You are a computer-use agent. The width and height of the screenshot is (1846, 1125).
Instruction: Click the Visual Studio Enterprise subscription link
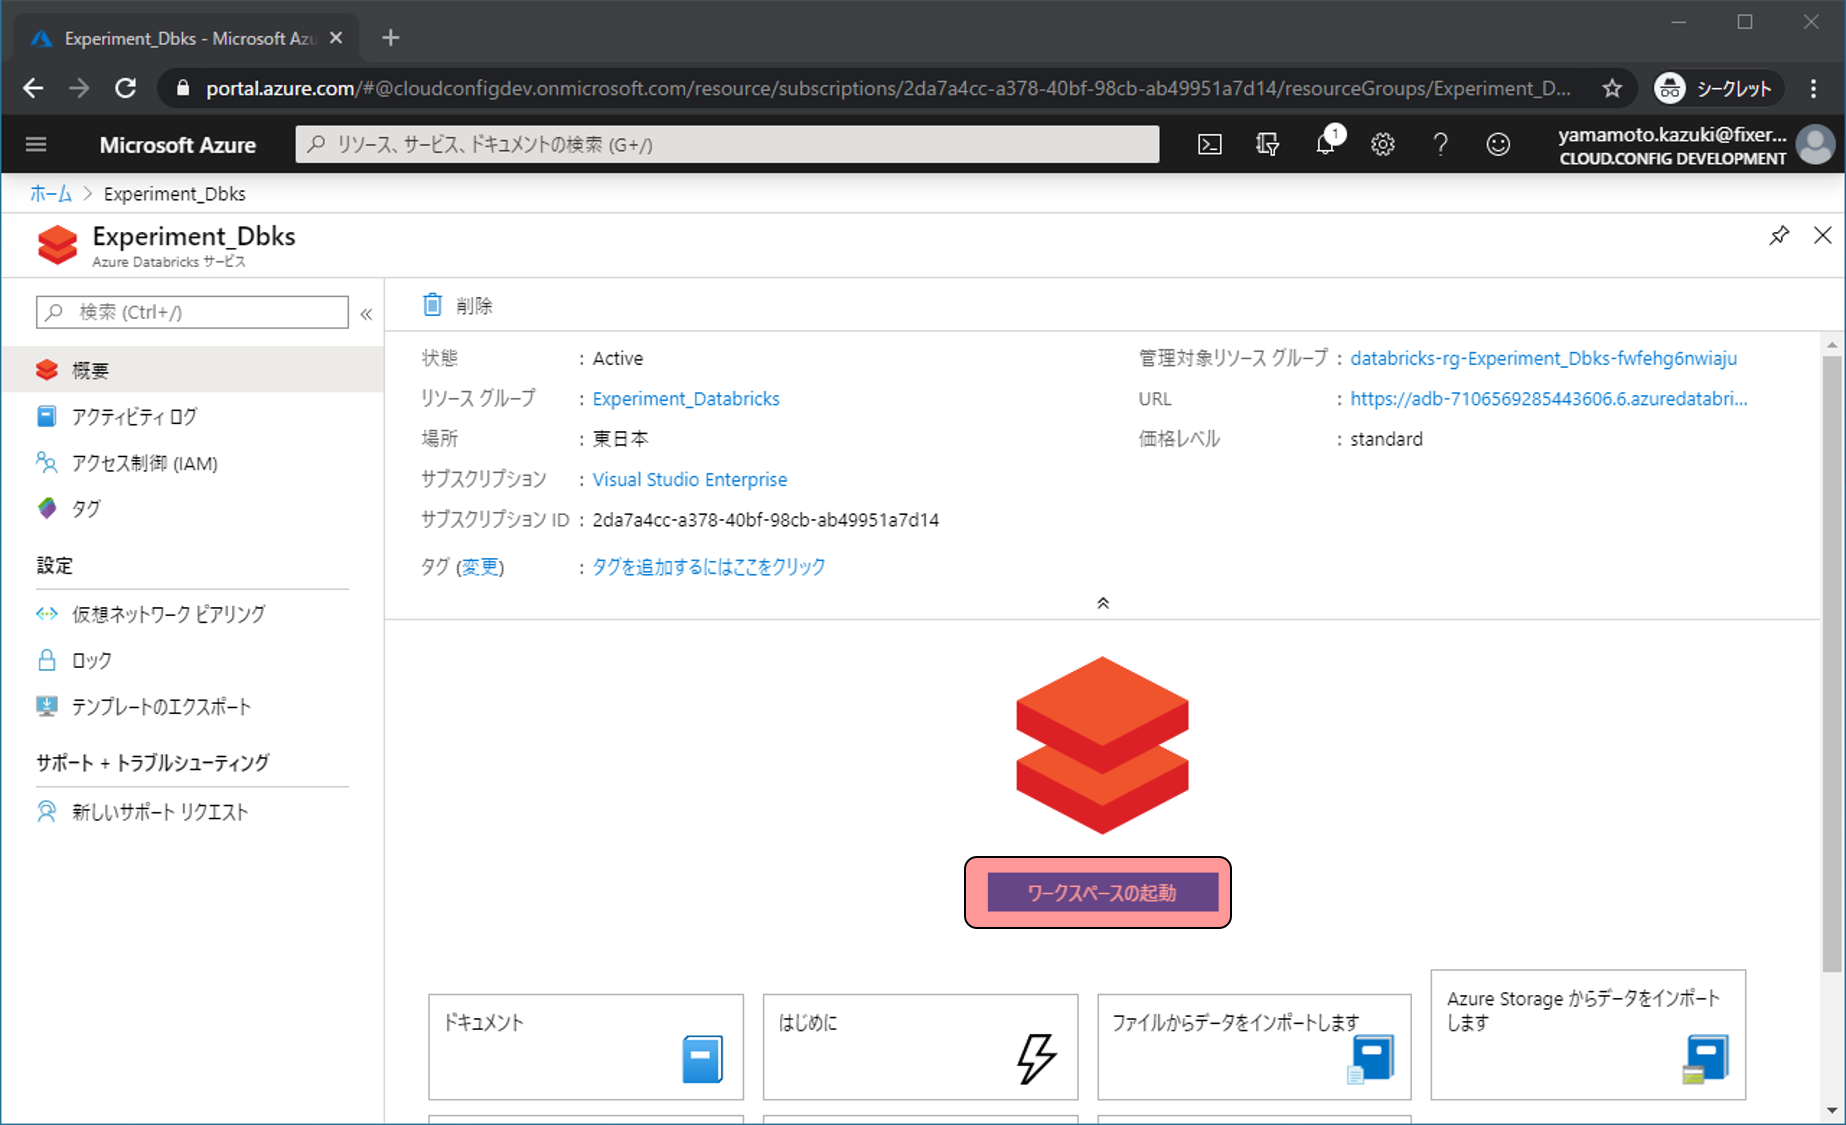point(689,480)
